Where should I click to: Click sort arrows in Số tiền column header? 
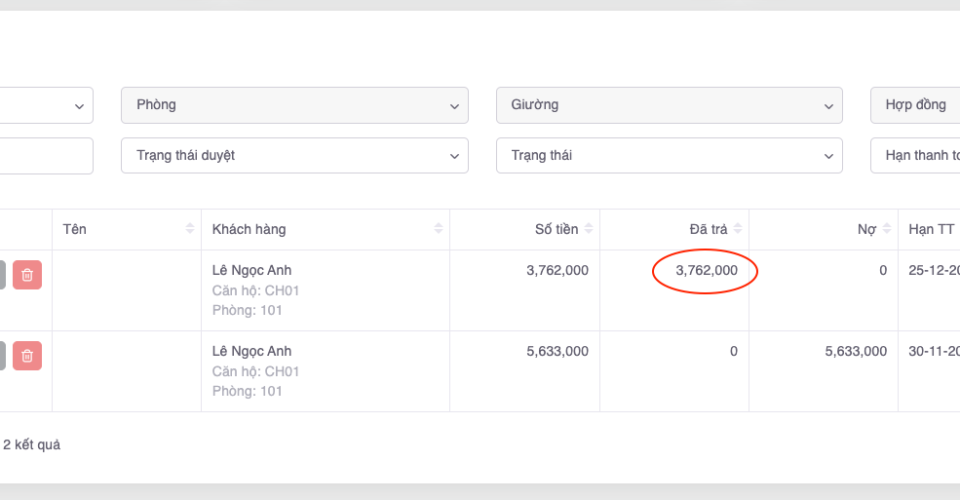[x=589, y=229]
